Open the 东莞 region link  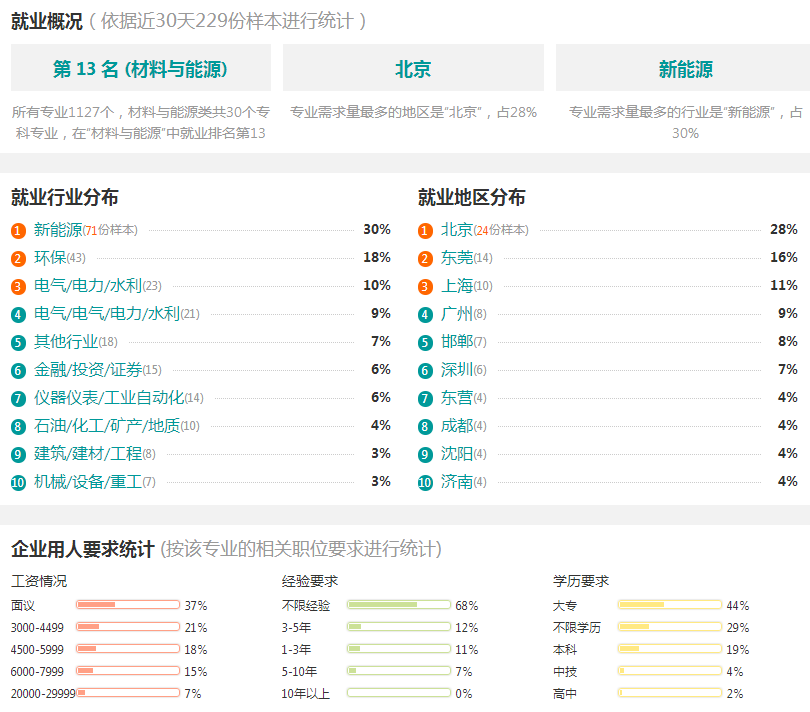pos(457,258)
